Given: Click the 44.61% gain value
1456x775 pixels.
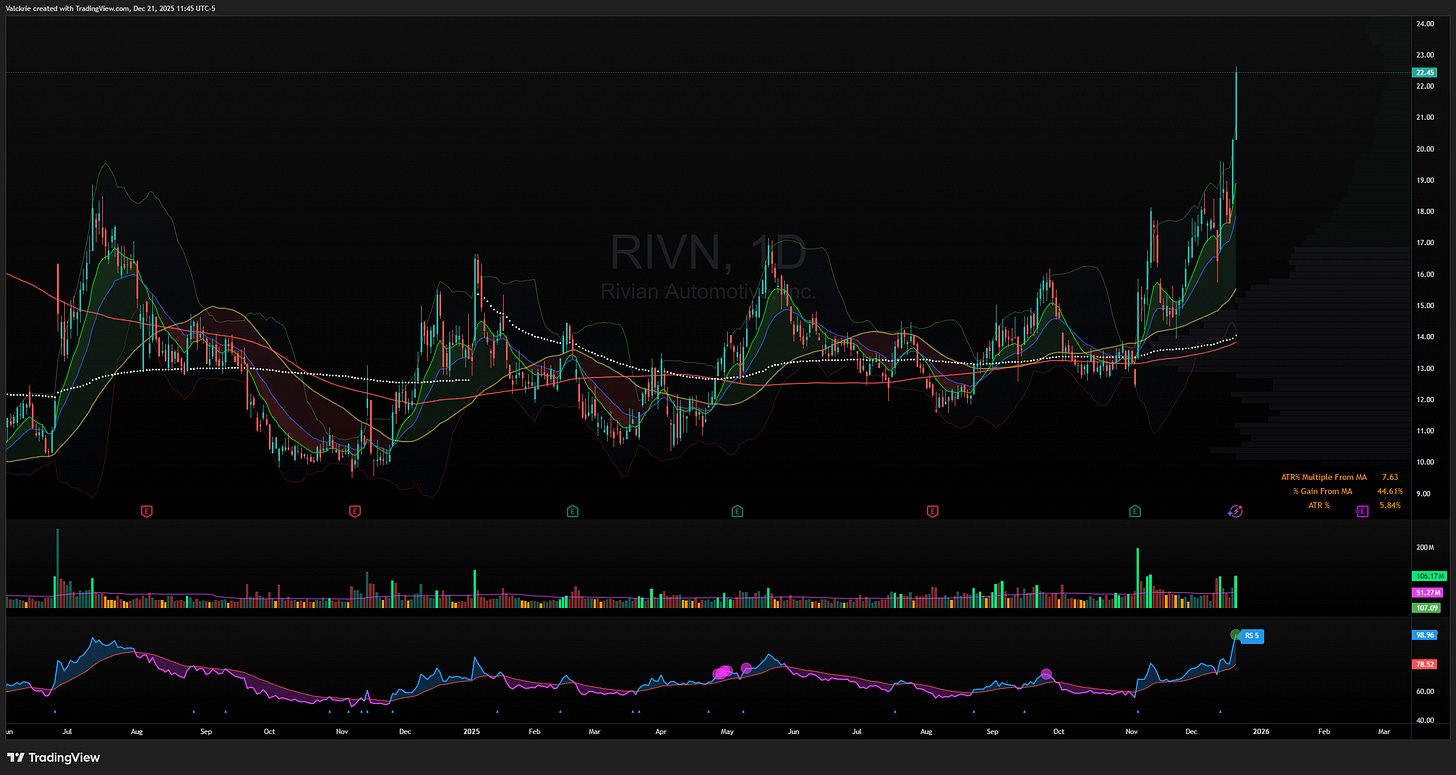Looking at the screenshot, I should coord(1390,491).
